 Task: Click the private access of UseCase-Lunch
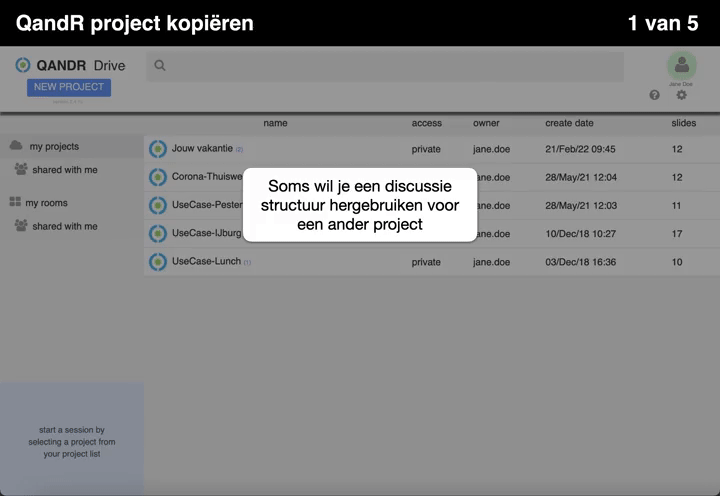pyautogui.click(x=426, y=262)
